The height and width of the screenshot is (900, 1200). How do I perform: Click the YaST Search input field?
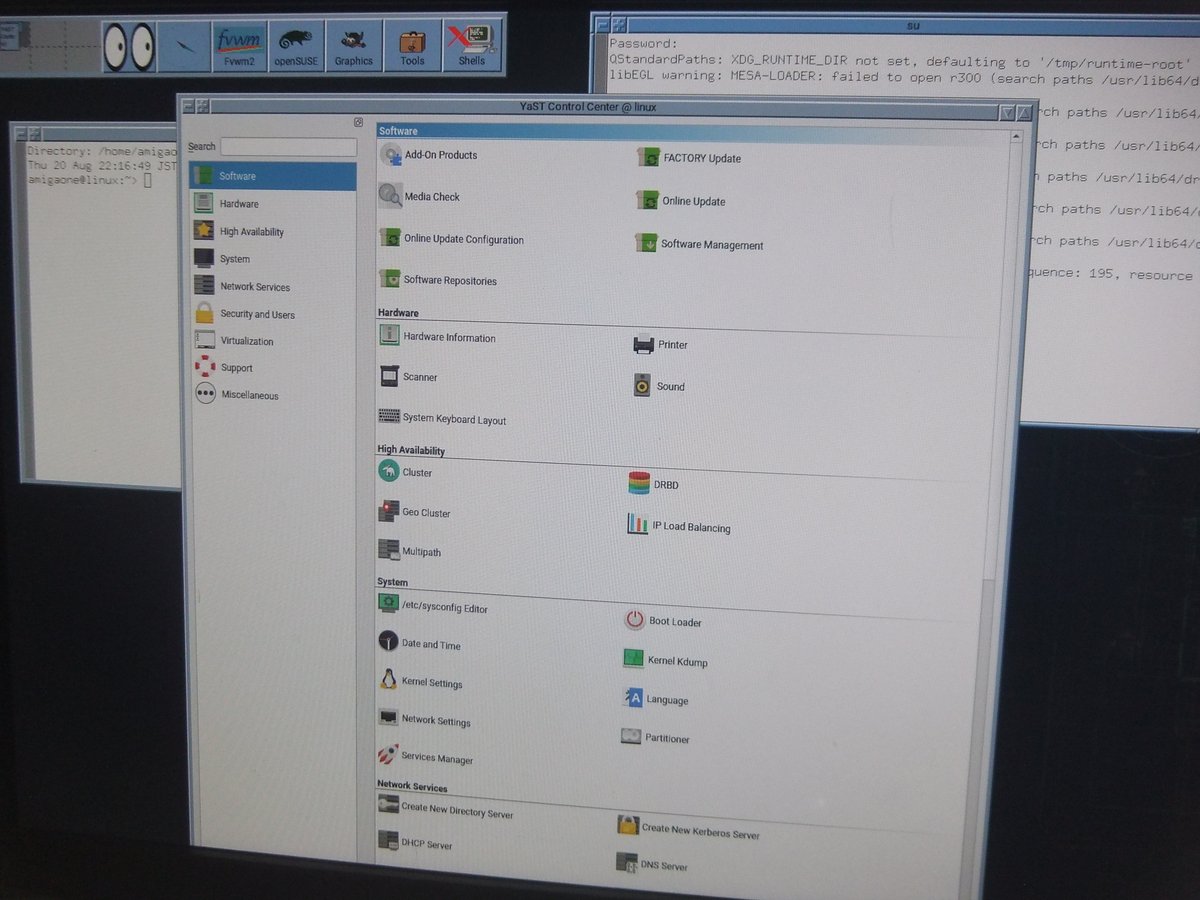point(288,147)
